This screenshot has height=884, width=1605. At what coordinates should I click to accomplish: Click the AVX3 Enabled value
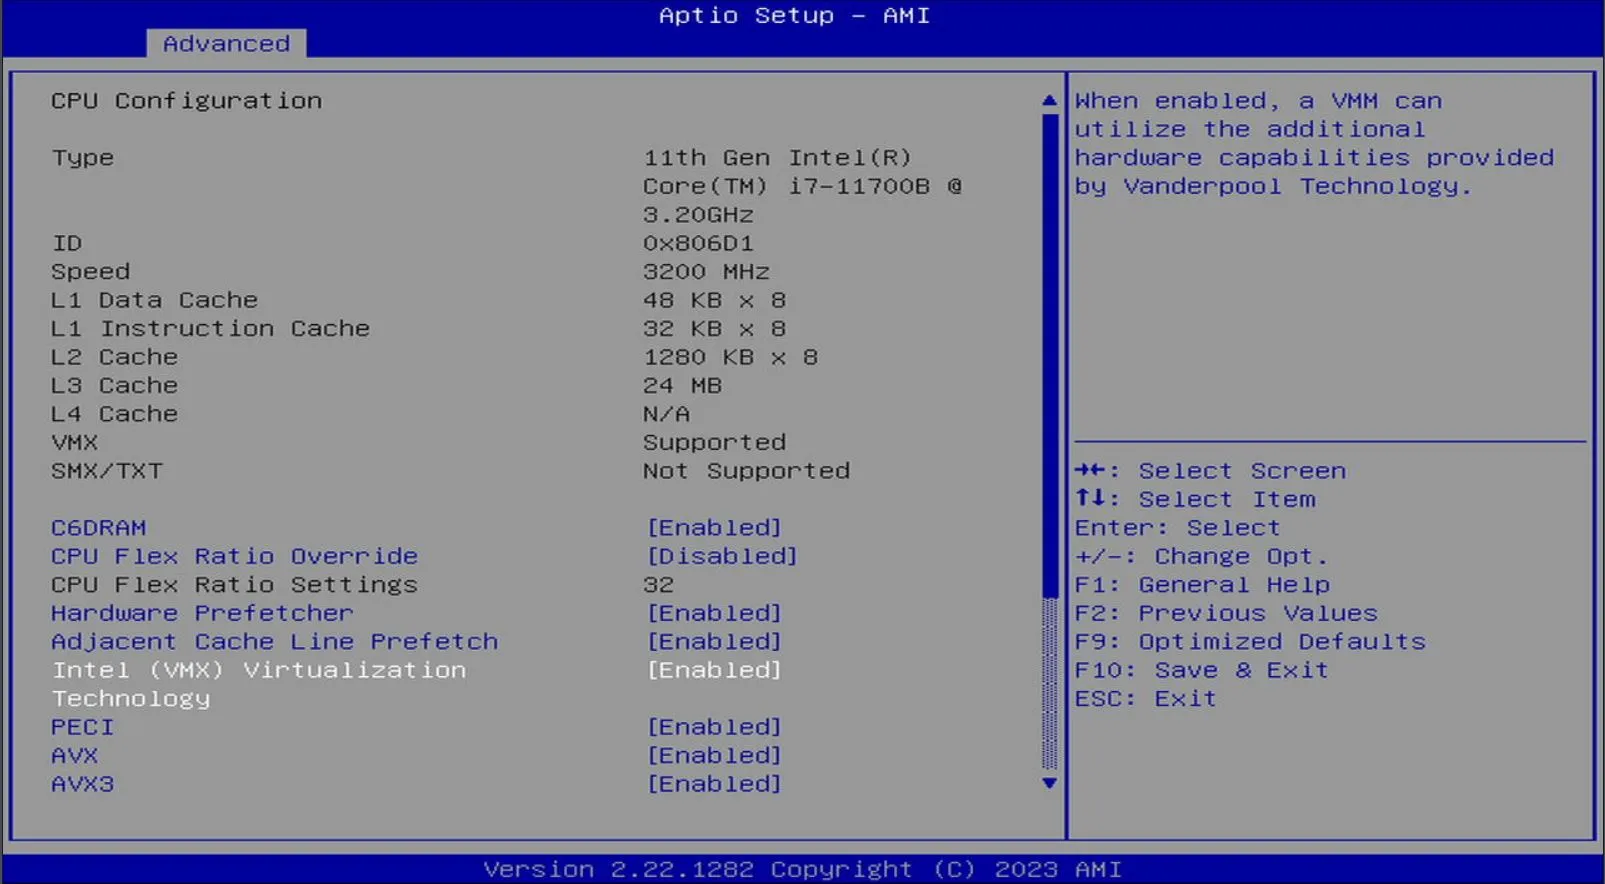click(x=714, y=784)
